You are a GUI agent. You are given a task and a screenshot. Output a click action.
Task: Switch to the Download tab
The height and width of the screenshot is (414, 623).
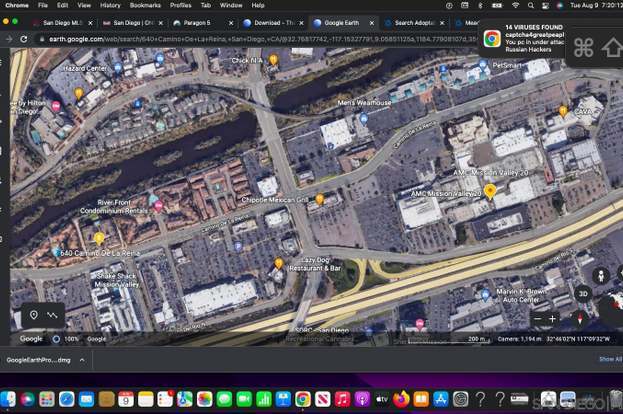click(274, 23)
